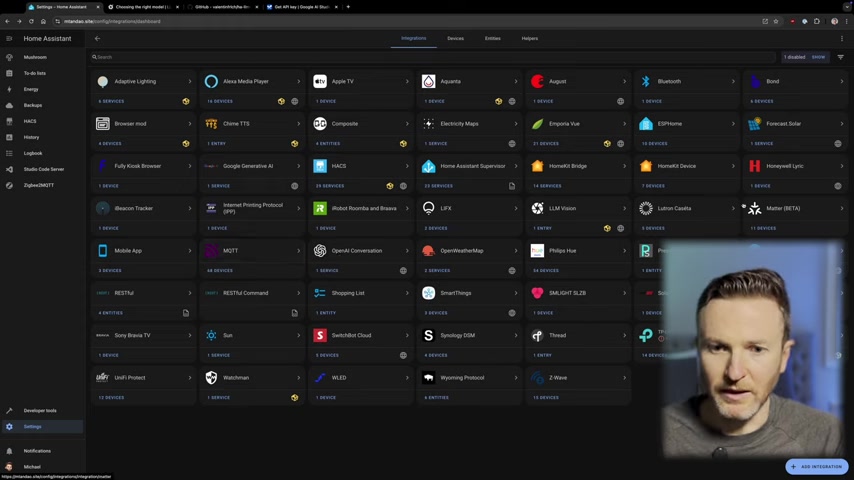854x480 pixels.
Task: Switch to the GitHub browser tab
Action: (224, 7)
